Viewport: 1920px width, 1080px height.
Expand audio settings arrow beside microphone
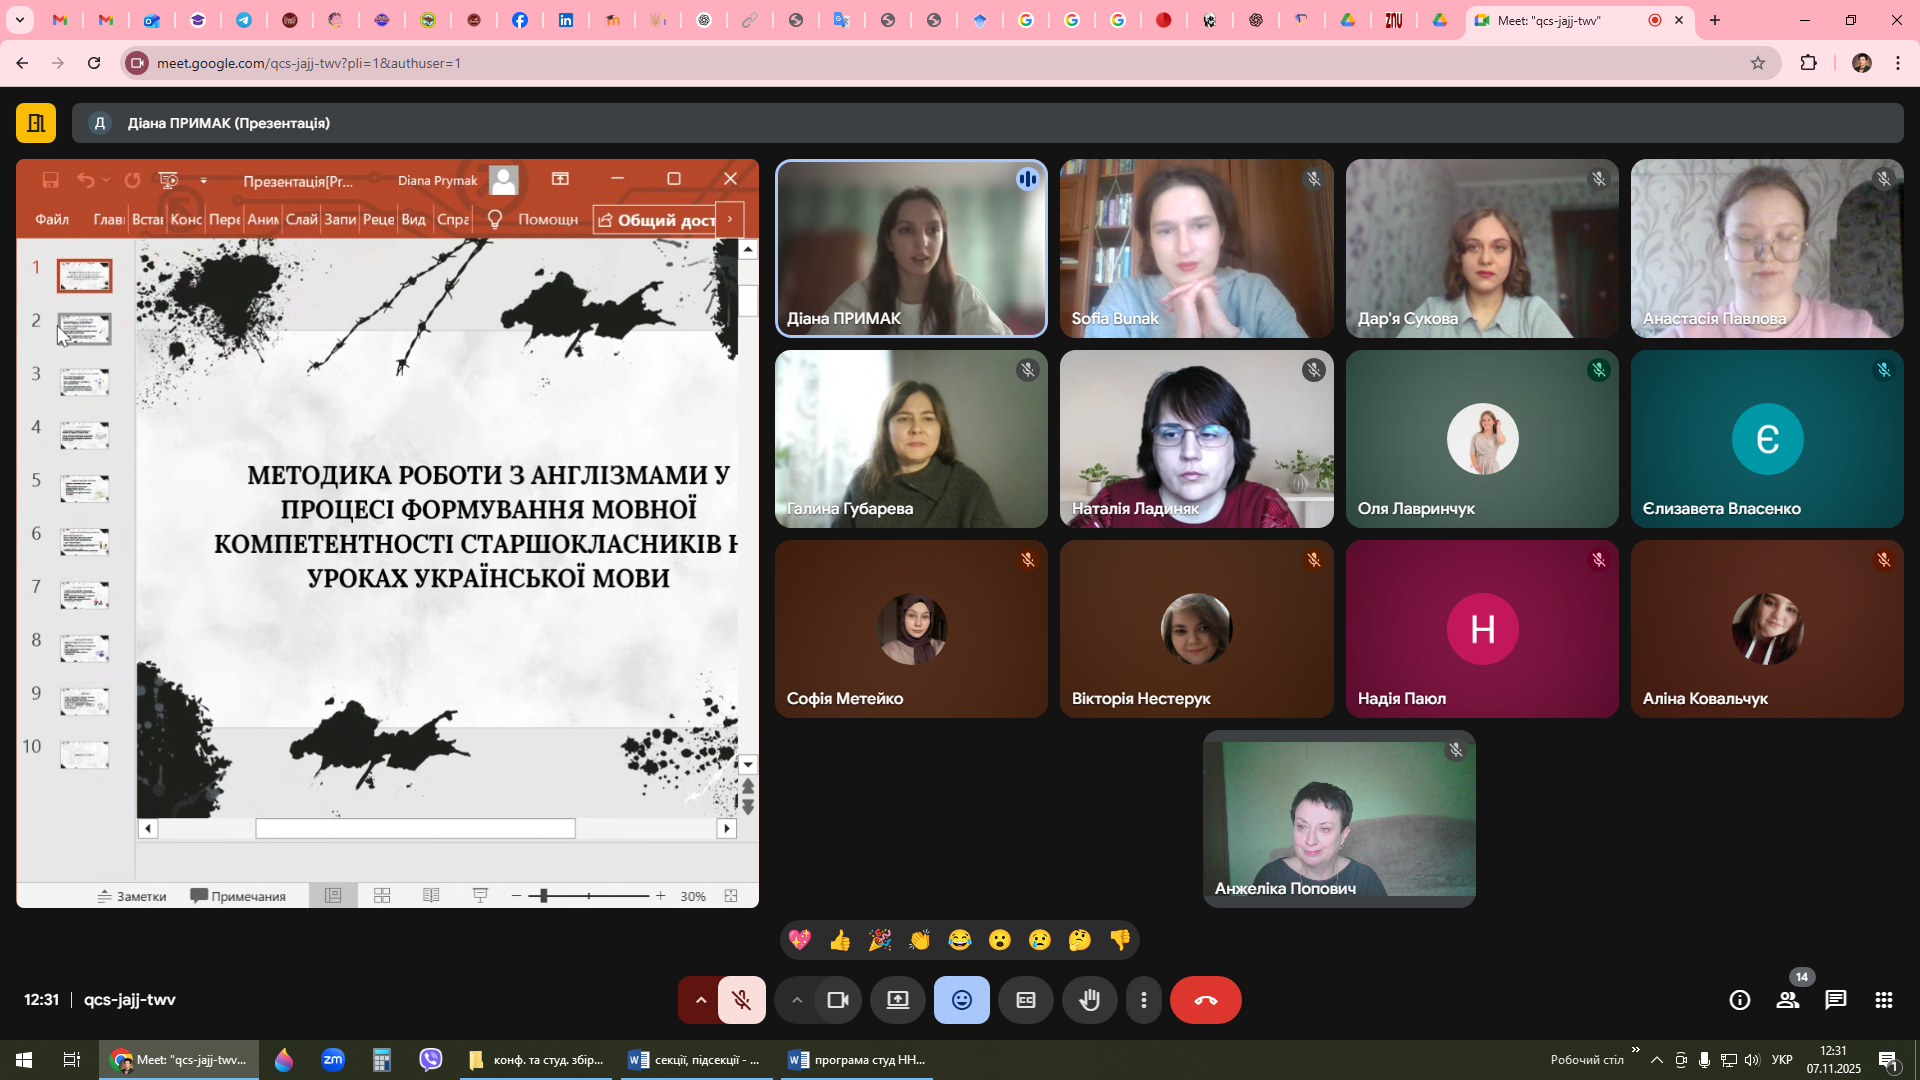point(700,1000)
